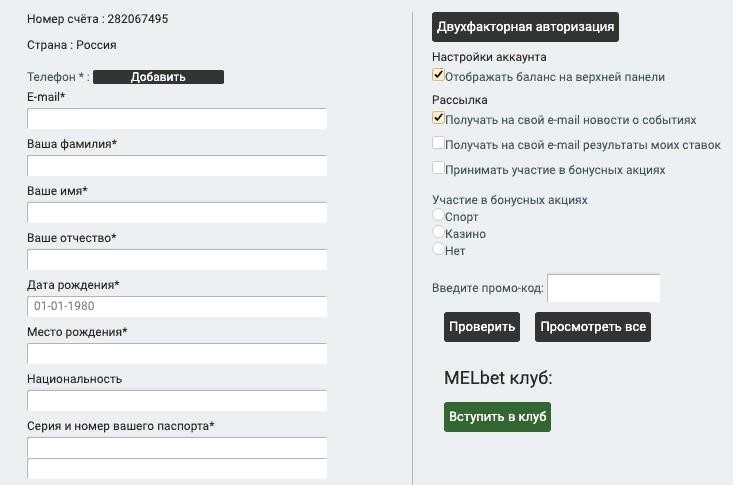733x485 pixels.
Task: Join the club via Вступить в клуб
Action: 497,417
